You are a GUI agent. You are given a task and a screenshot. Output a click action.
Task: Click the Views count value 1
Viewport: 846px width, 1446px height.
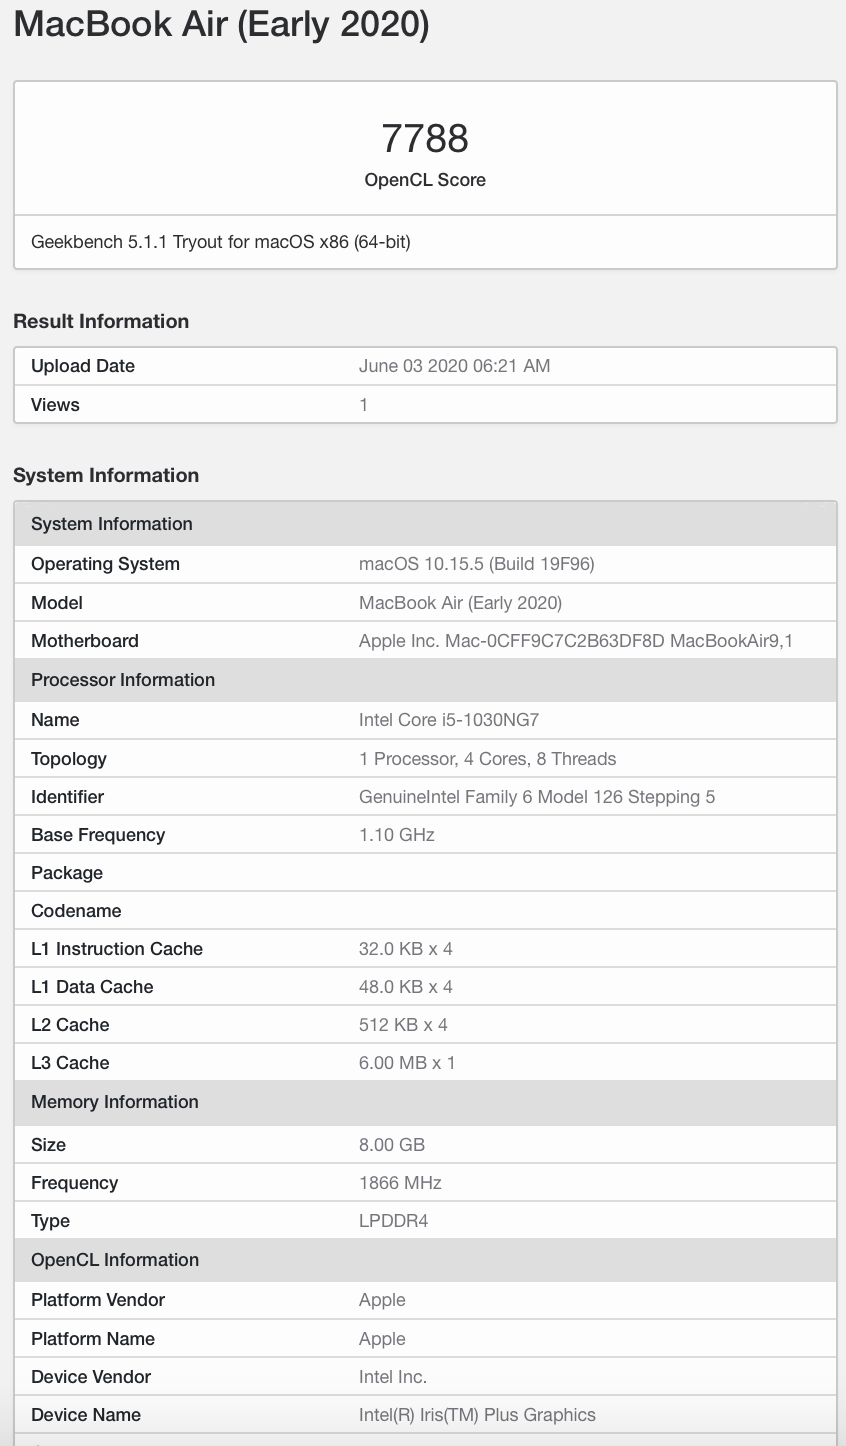tap(364, 405)
